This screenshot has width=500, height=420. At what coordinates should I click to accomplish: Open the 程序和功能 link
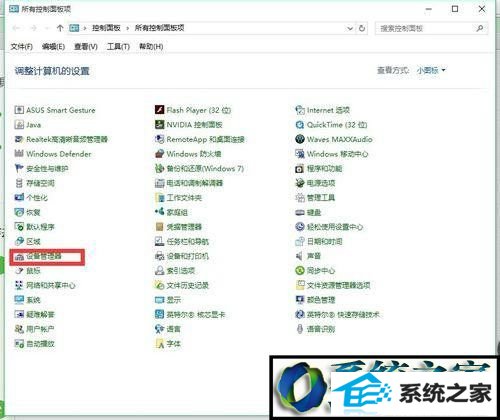click(x=324, y=169)
